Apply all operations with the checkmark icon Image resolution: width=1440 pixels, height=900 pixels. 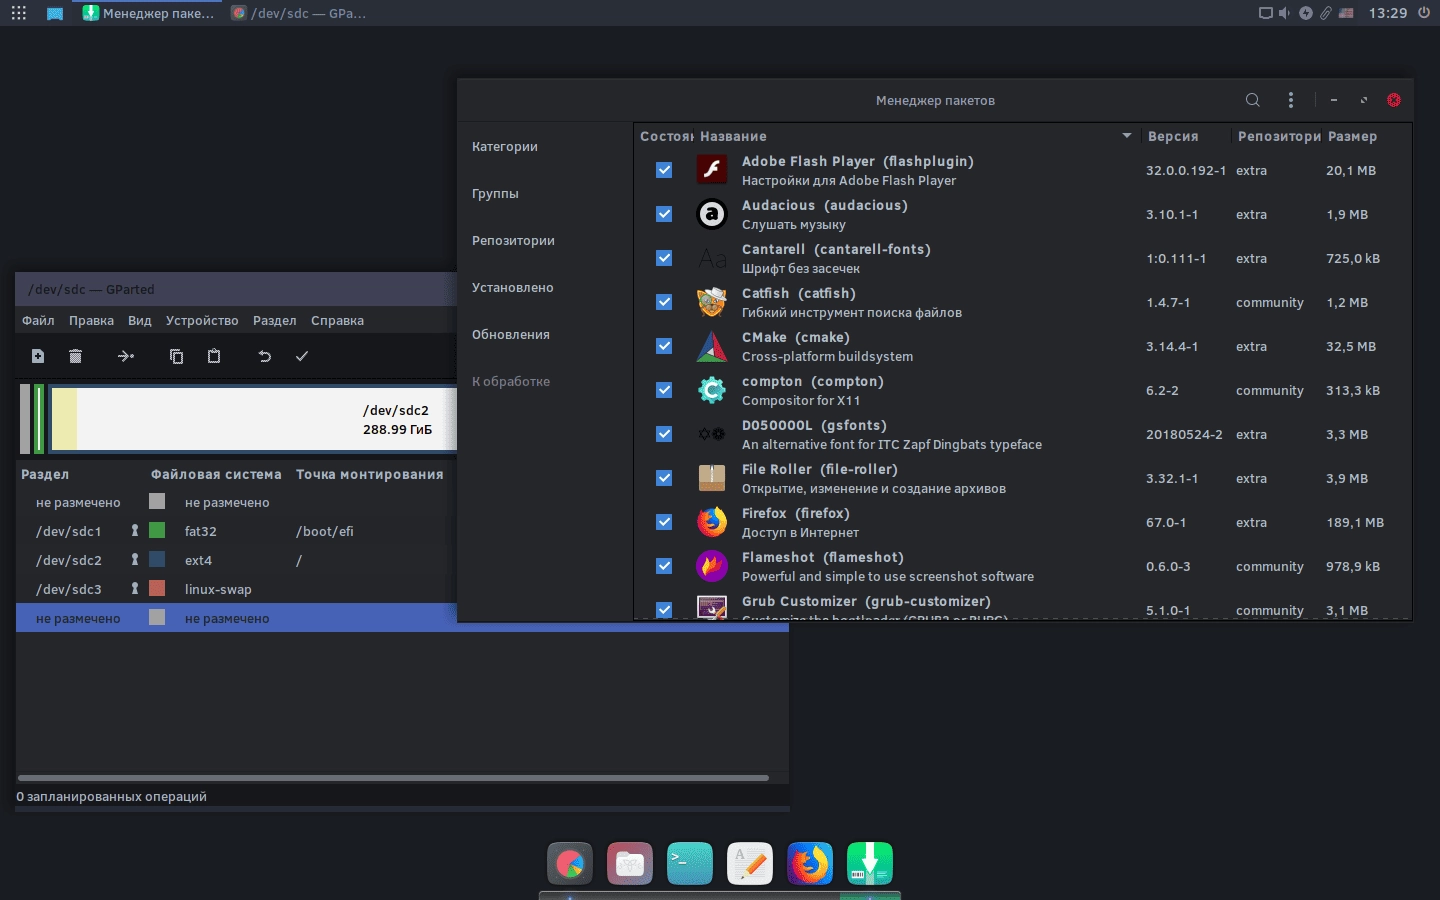[302, 356]
